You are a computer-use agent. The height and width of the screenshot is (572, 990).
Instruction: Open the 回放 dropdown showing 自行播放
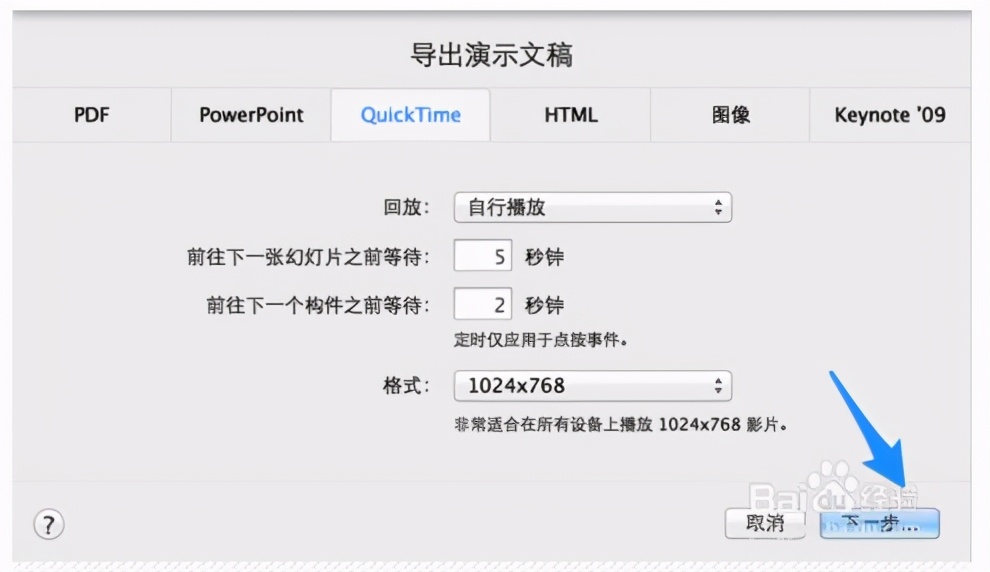pos(593,207)
